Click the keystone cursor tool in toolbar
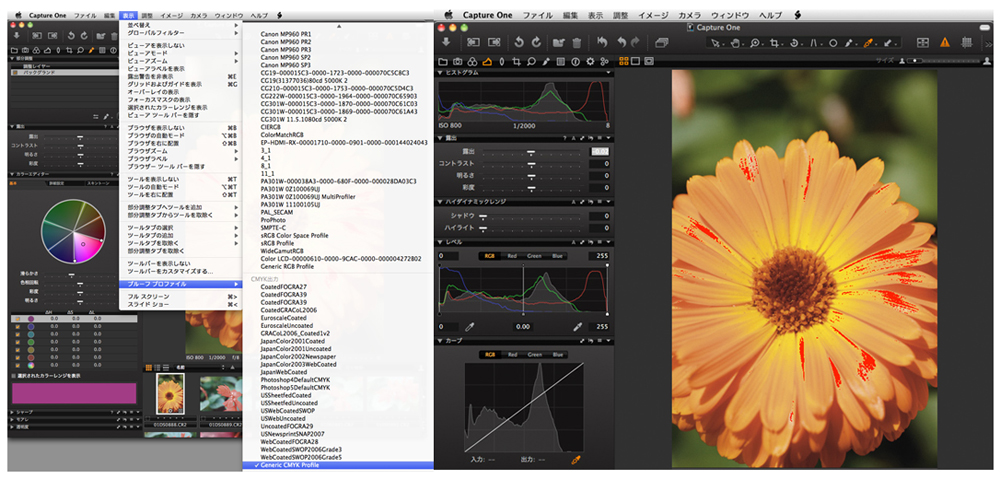This screenshot has width=1000, height=479. 814,43
